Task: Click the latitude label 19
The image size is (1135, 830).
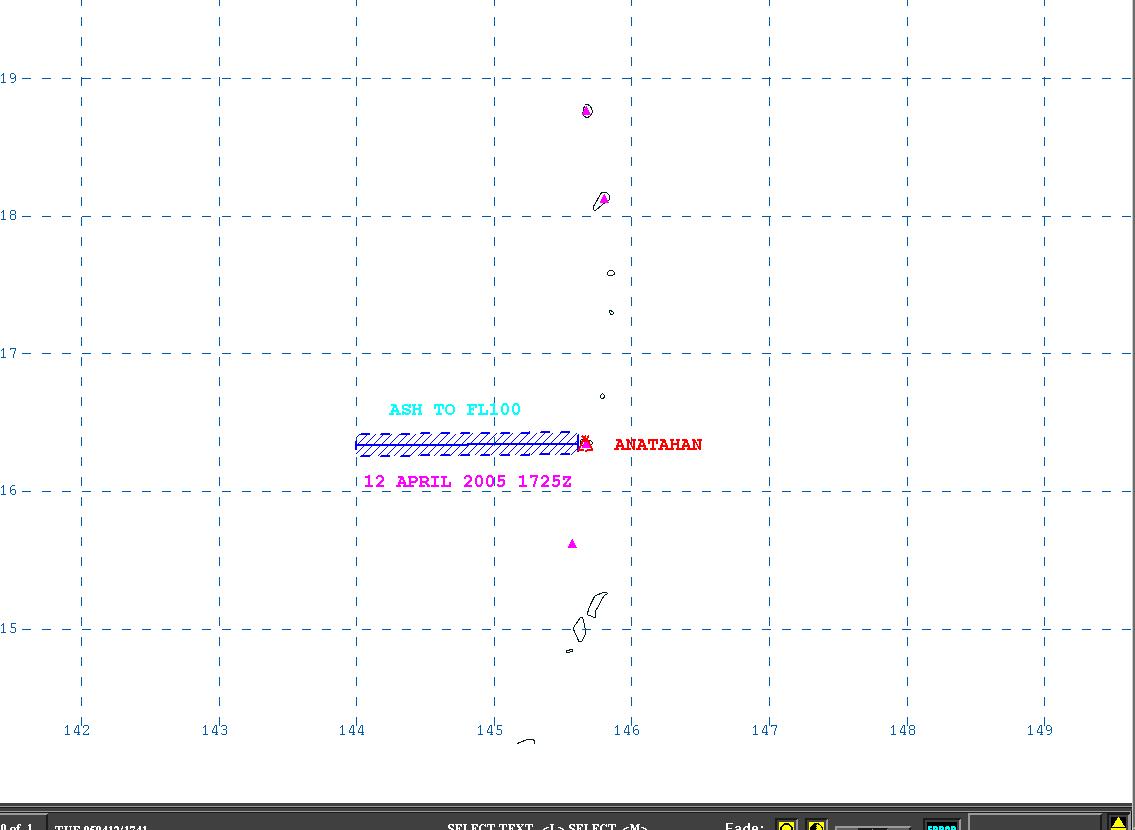Action: 9,78
